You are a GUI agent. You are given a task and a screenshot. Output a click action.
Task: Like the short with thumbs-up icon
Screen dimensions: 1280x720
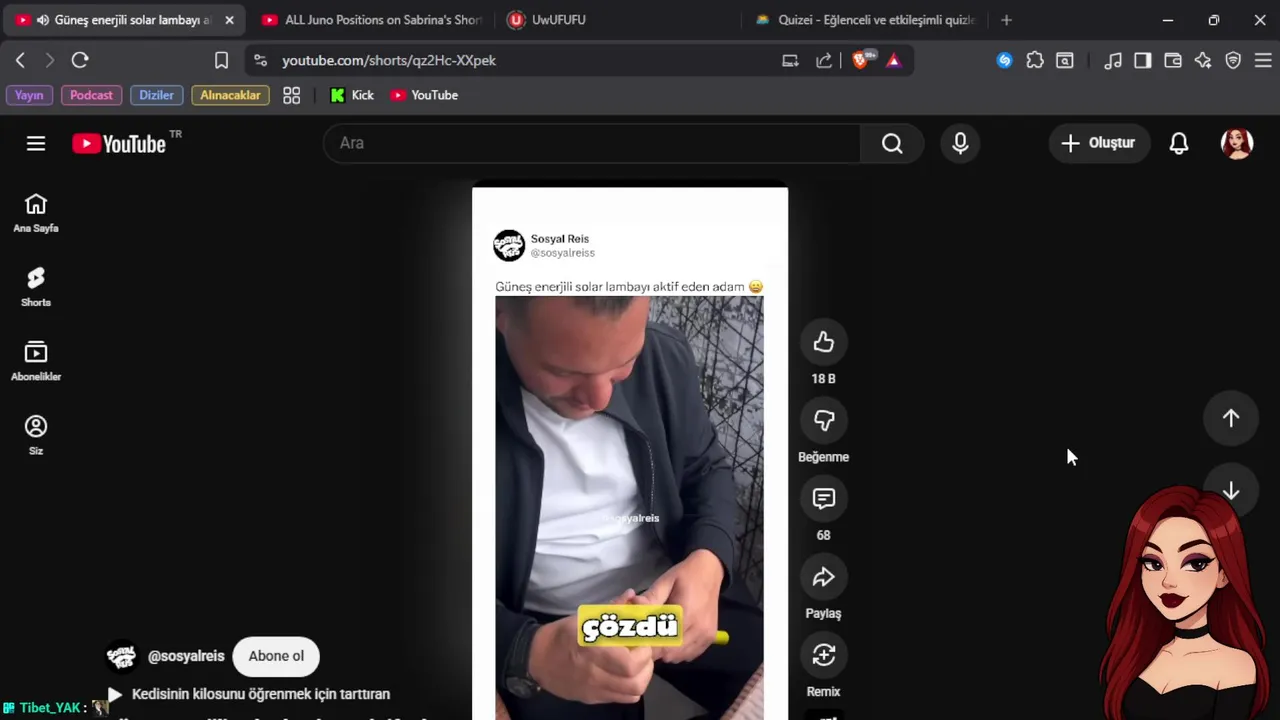tap(823, 342)
